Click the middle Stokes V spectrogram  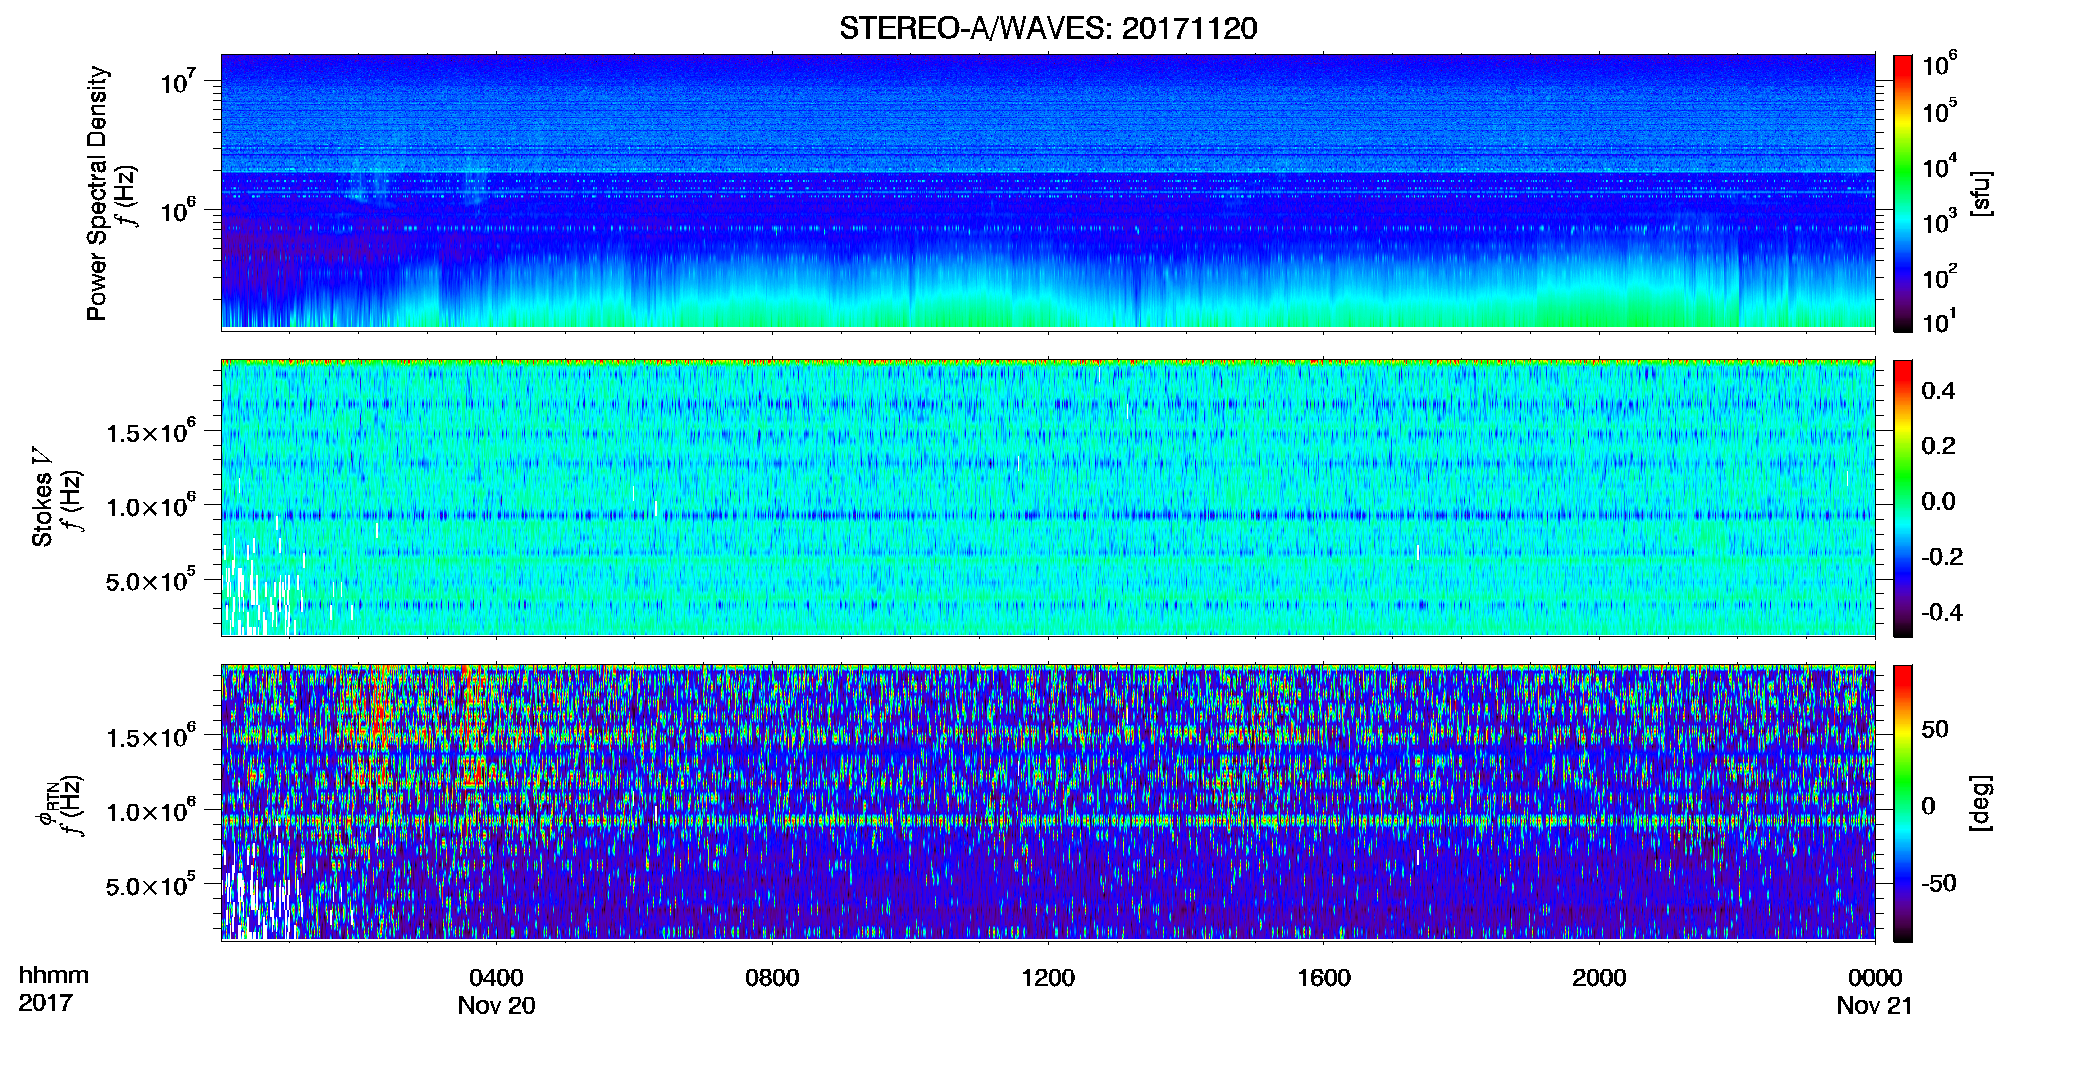click(1048, 498)
